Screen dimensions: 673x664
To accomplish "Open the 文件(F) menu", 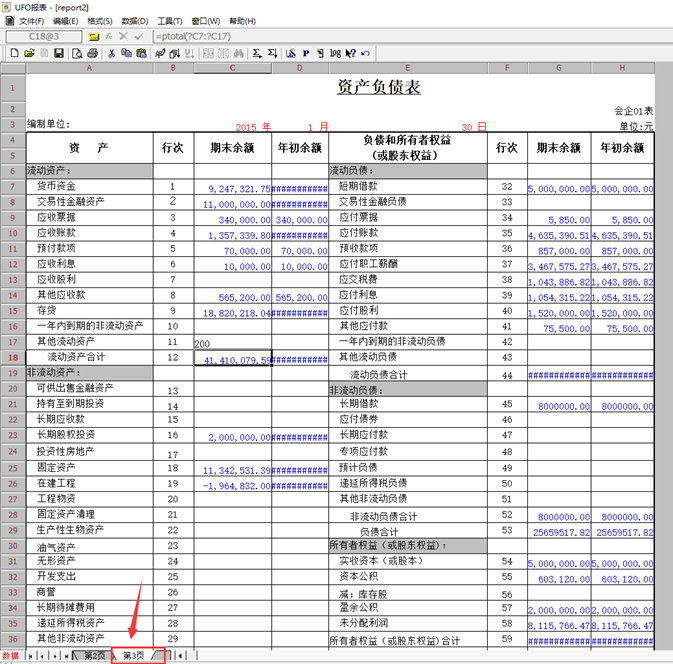I will click(31, 21).
